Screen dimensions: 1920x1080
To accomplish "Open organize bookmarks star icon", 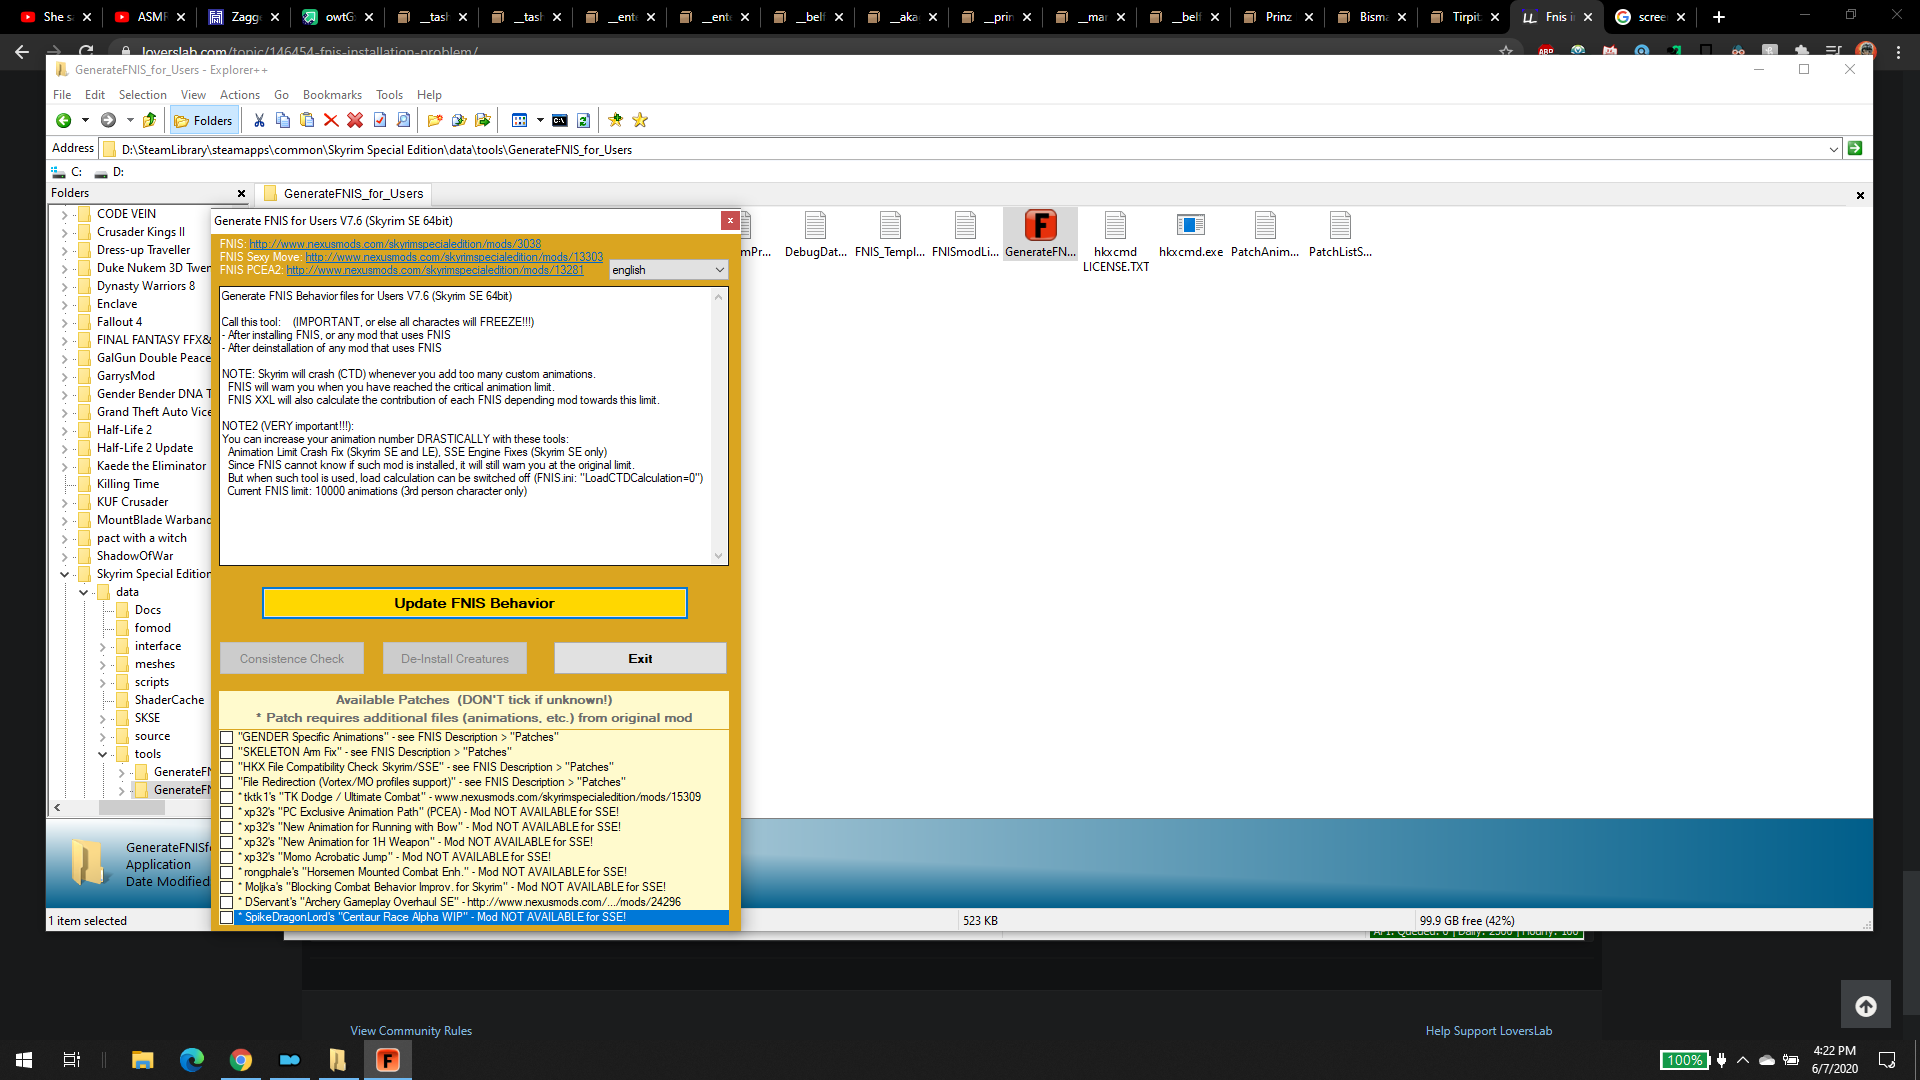I will click(640, 120).
